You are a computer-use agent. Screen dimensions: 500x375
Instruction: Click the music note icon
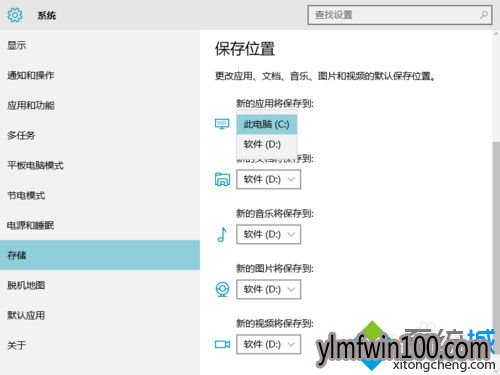[222, 234]
